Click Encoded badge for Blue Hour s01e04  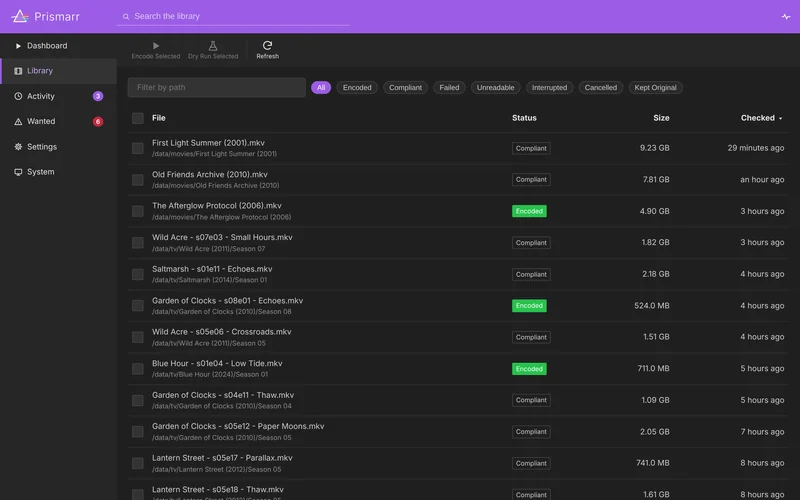point(529,369)
